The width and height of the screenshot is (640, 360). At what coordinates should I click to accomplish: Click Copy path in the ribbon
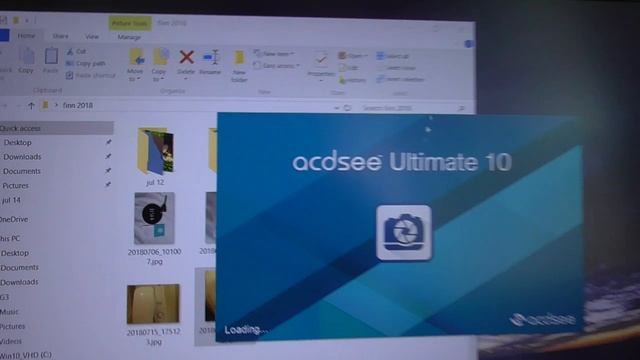[x=86, y=63]
